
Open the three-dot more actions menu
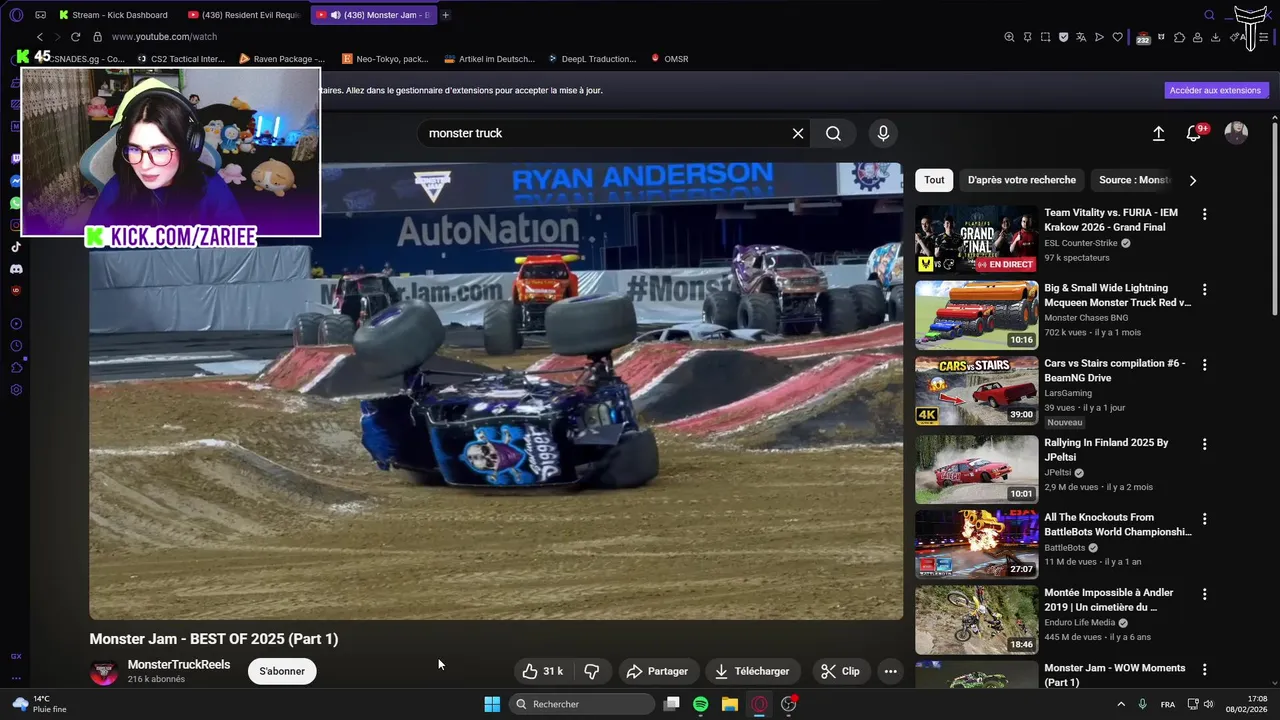(890, 671)
